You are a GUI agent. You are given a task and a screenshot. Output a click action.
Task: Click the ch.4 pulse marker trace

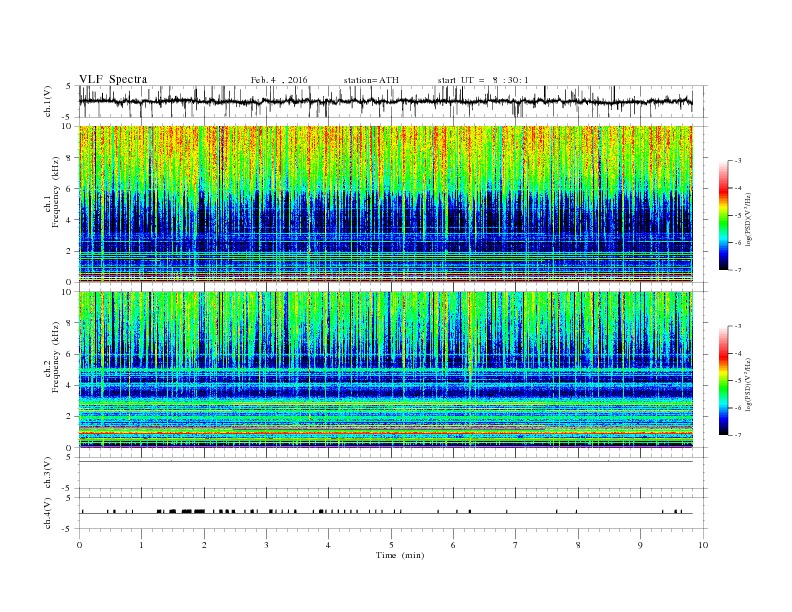tap(386, 512)
